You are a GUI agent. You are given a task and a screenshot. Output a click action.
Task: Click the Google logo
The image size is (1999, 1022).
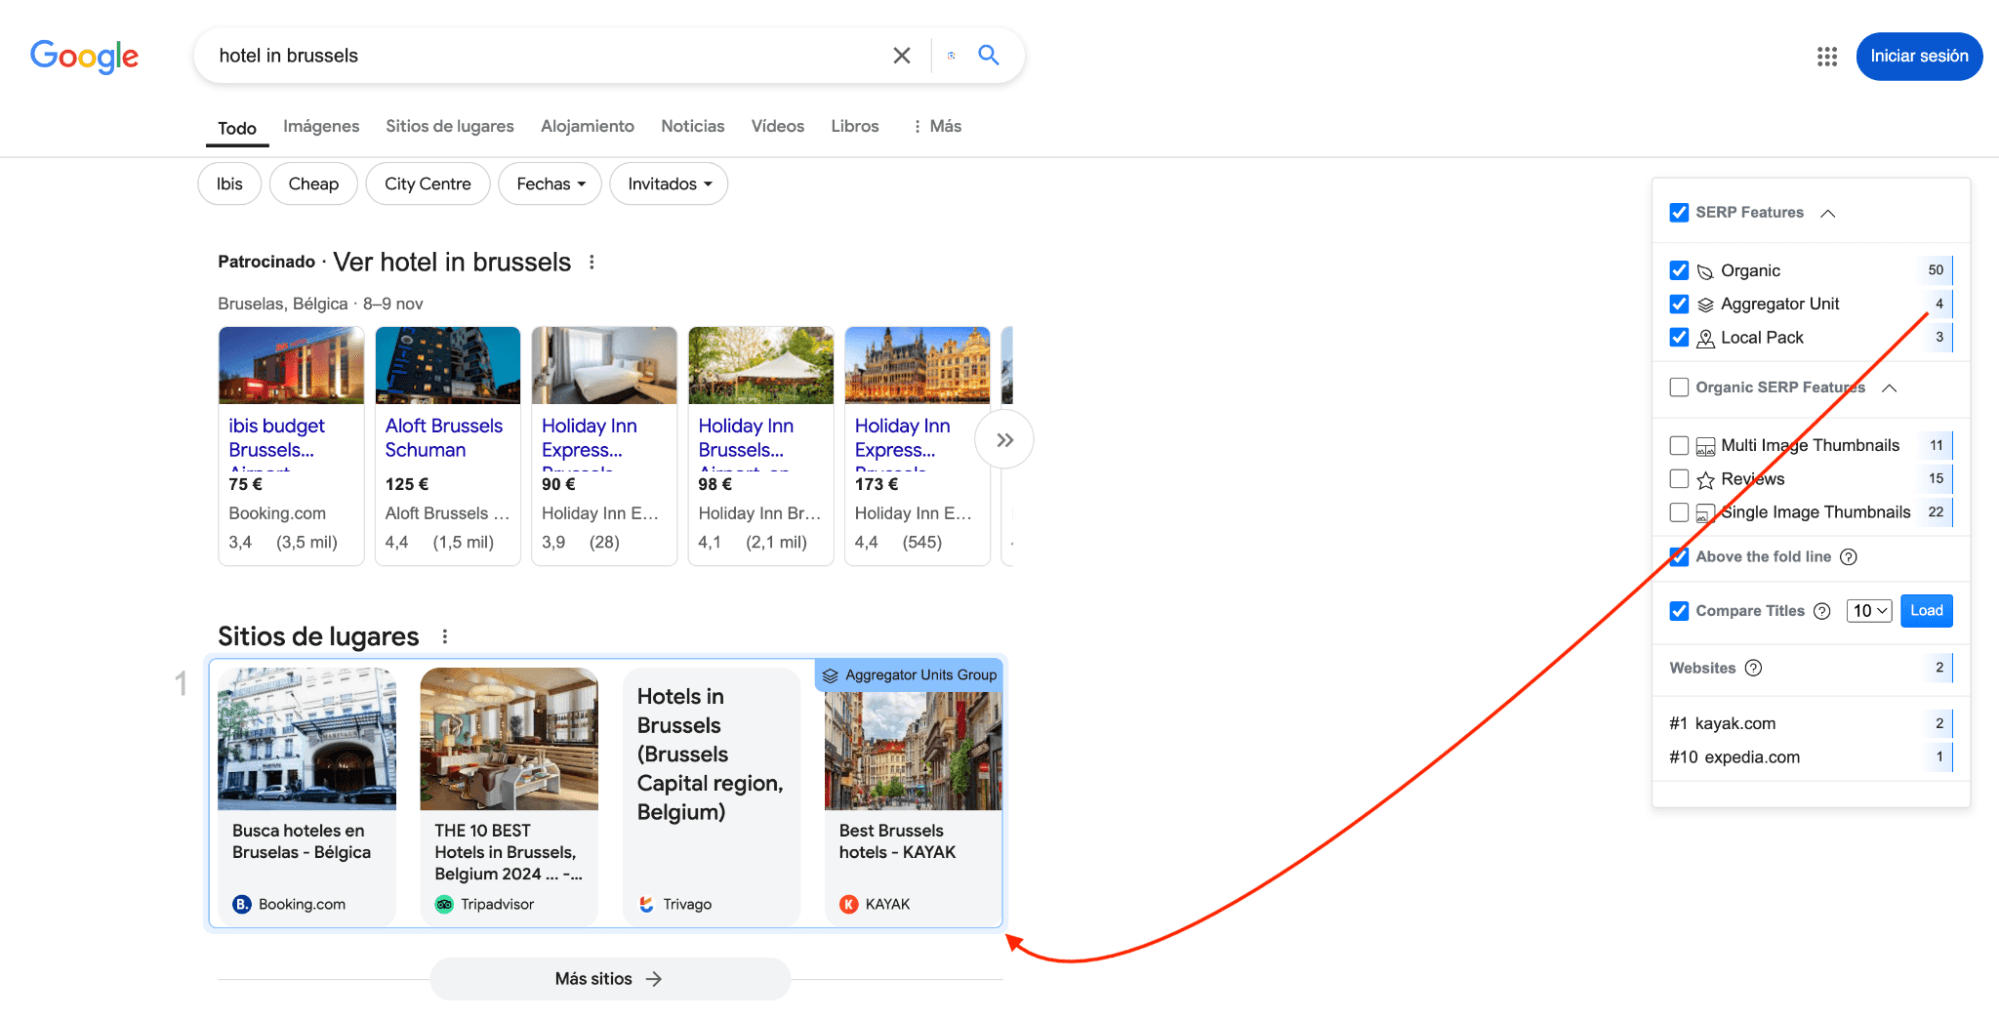pyautogui.click(x=84, y=56)
